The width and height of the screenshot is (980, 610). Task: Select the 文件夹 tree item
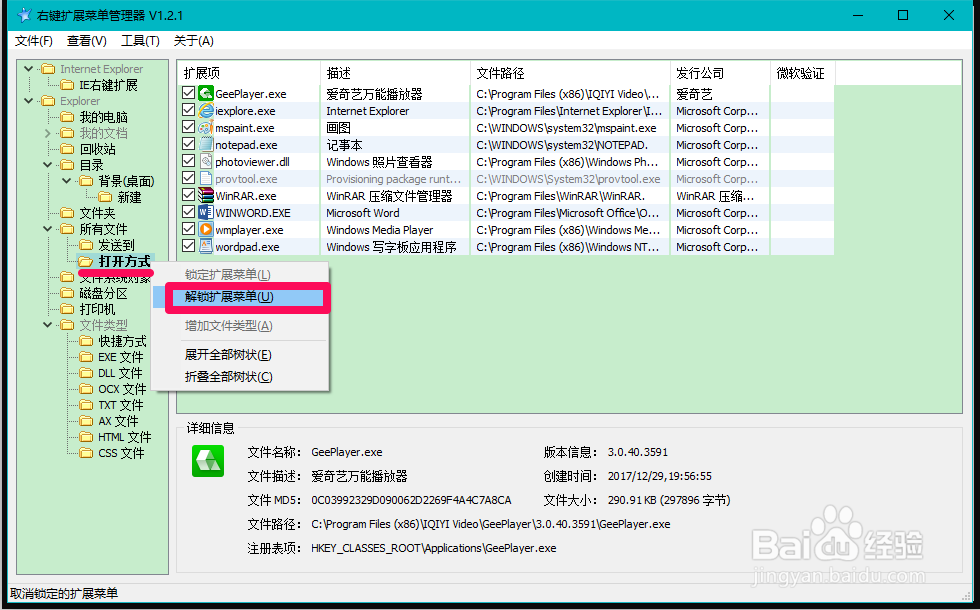pyautogui.click(x=98, y=213)
